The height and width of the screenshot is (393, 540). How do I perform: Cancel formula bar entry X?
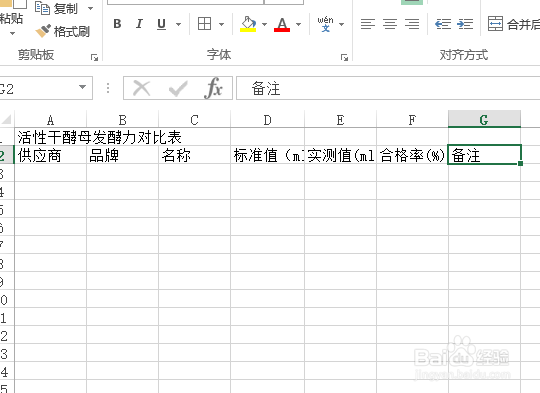click(x=142, y=88)
